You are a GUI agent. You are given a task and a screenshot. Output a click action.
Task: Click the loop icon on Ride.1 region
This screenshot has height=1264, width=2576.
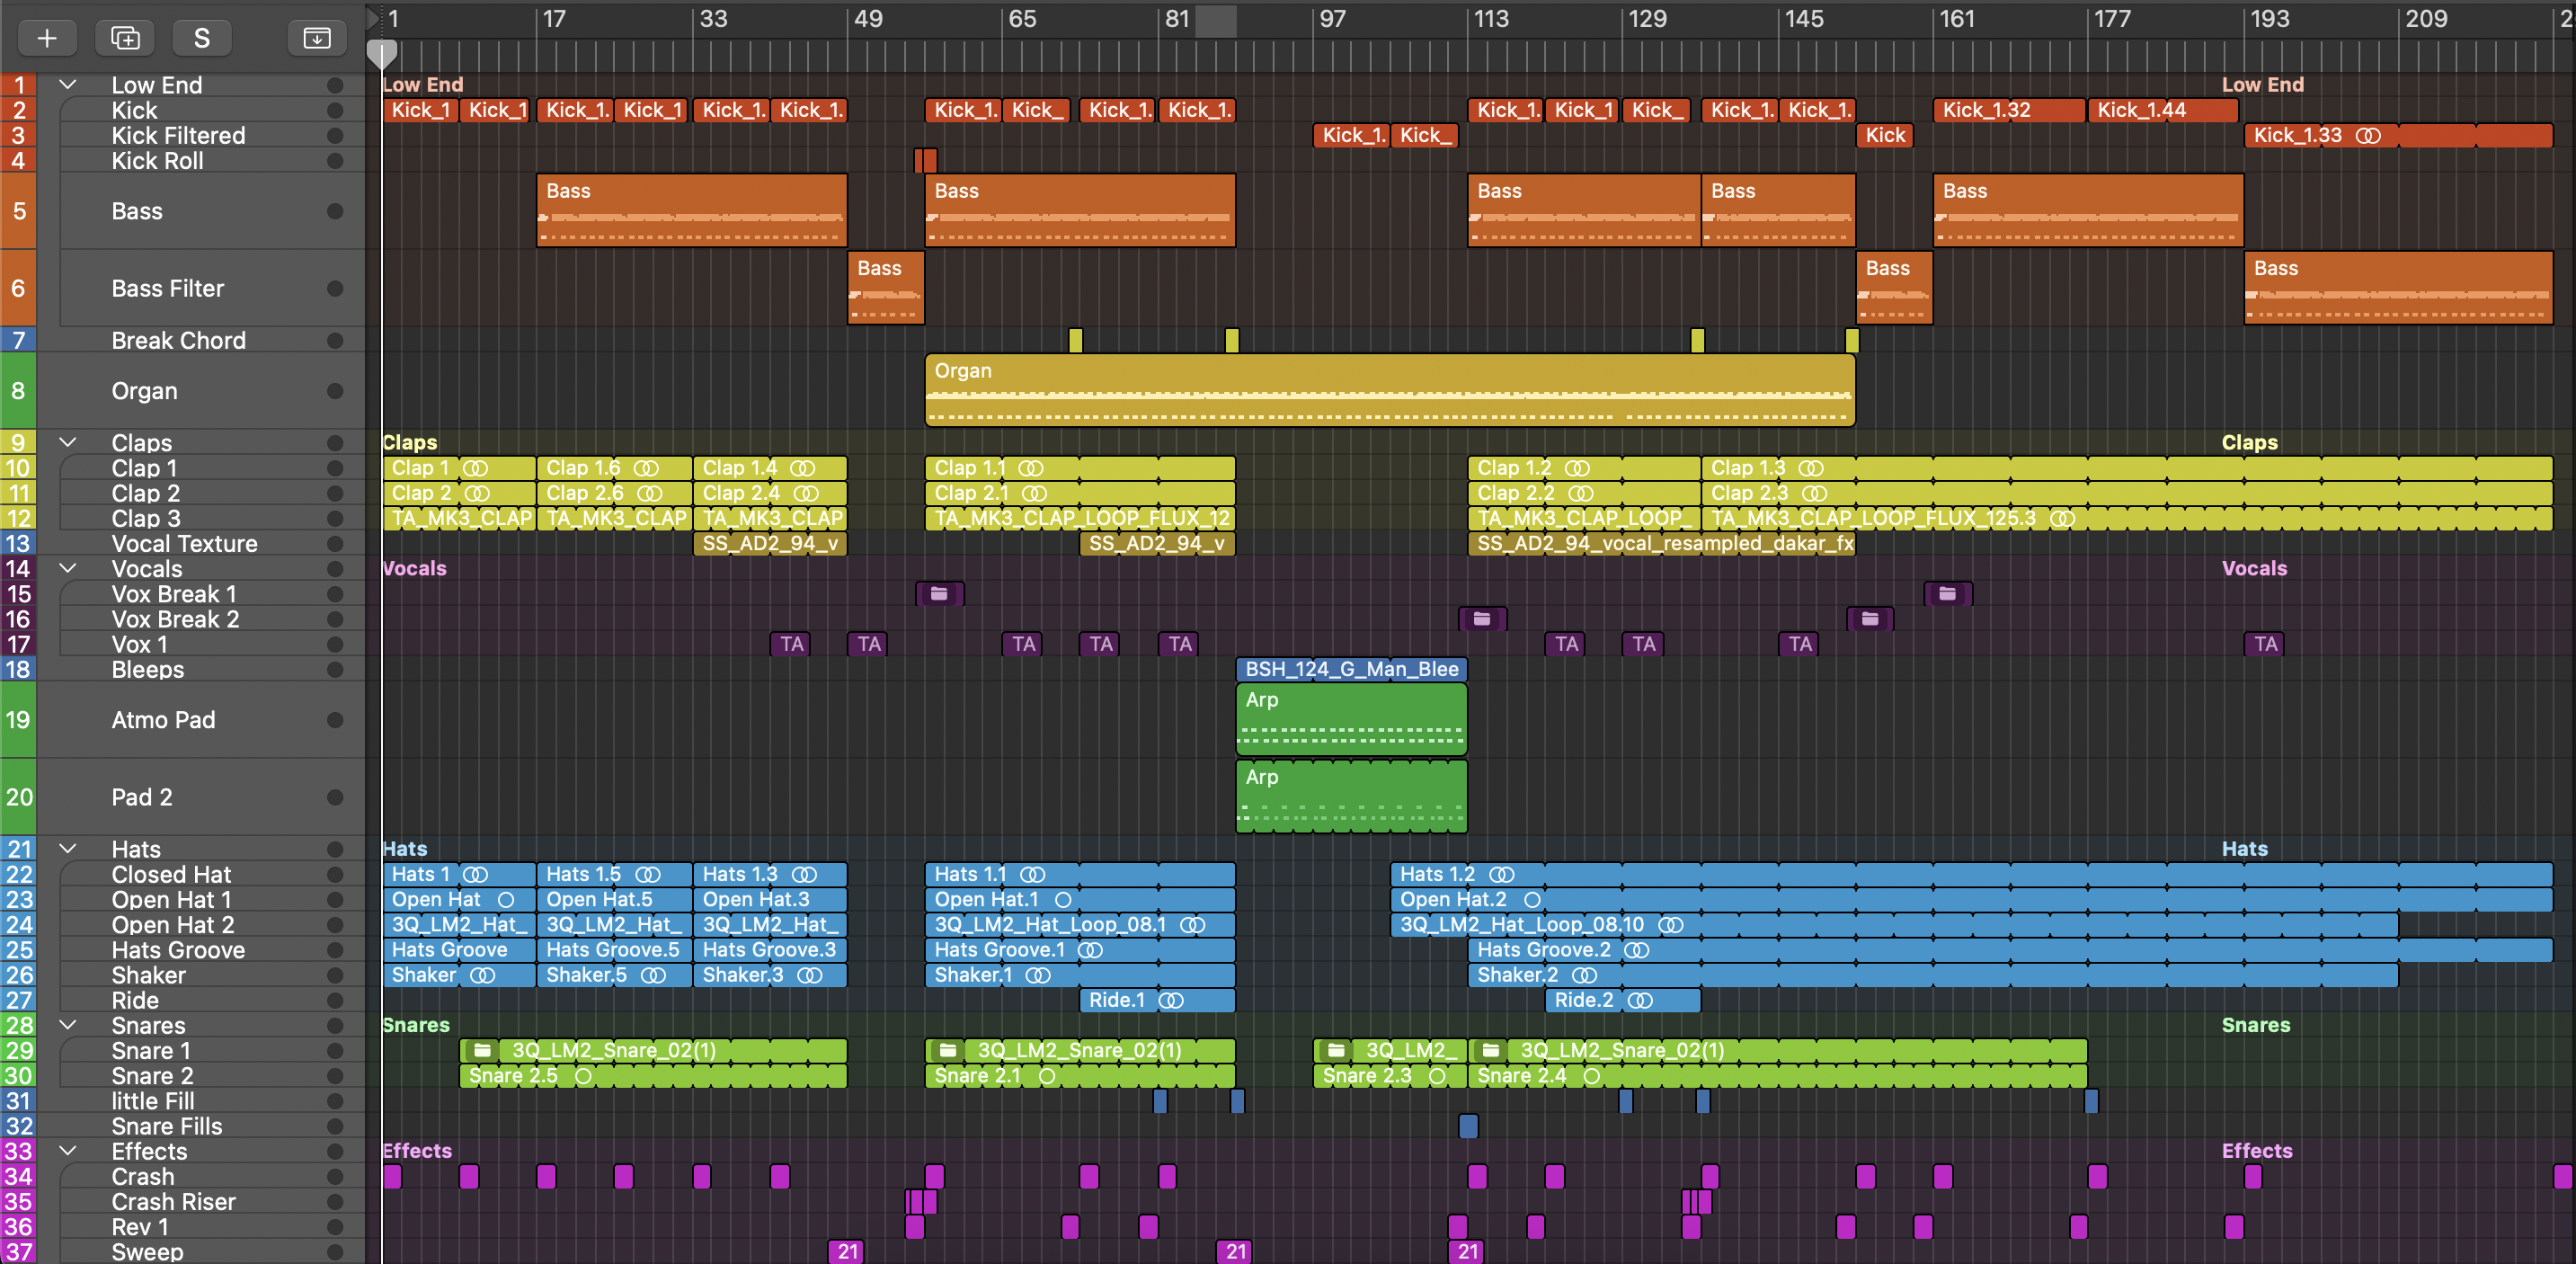(x=1171, y=1000)
